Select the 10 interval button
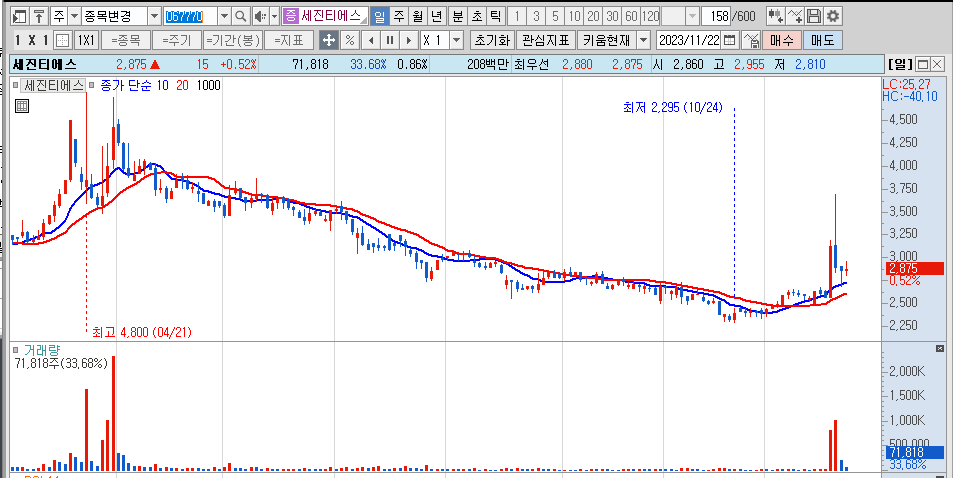 (x=575, y=16)
